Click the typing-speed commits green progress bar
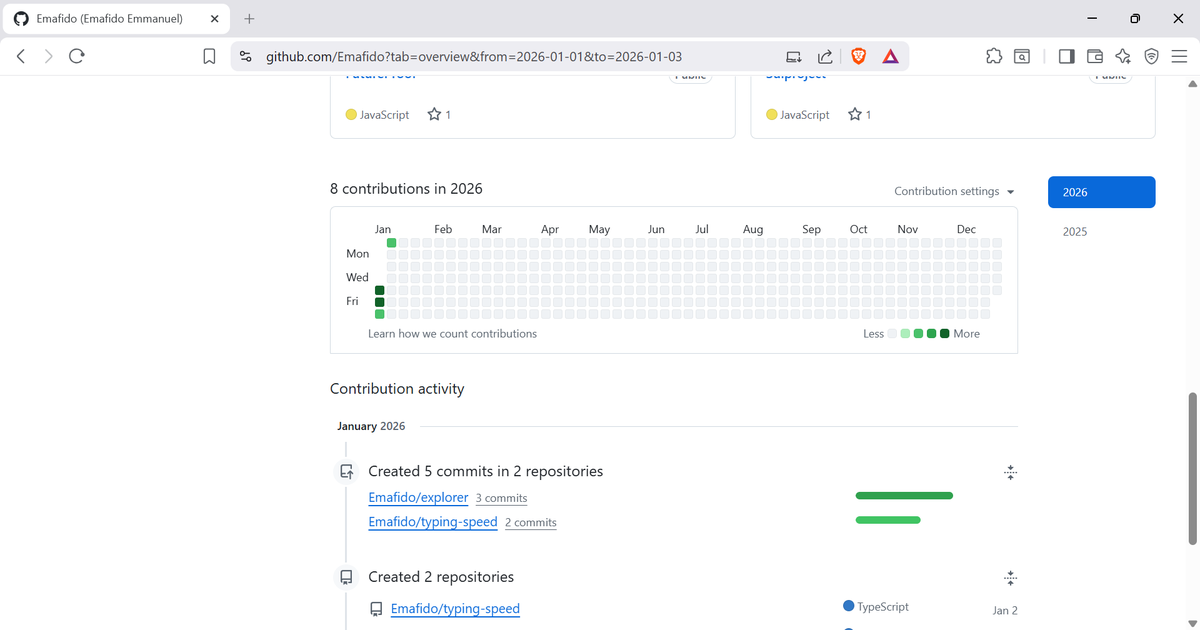 pyautogui.click(x=888, y=520)
